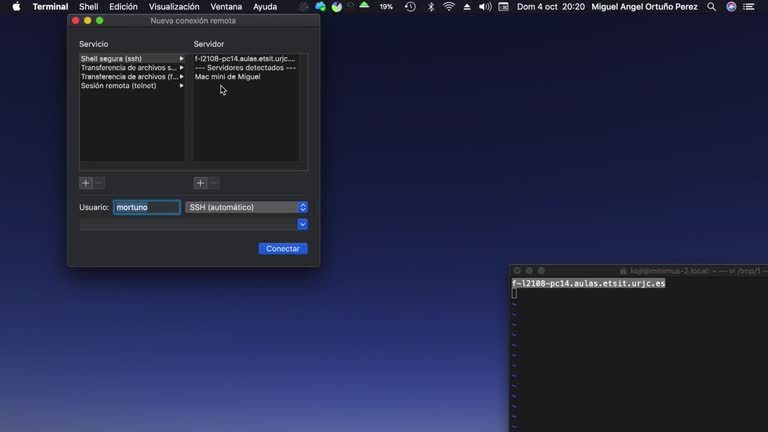Click the eject icon in menu bar
This screenshot has height=432, width=768.
467,7
